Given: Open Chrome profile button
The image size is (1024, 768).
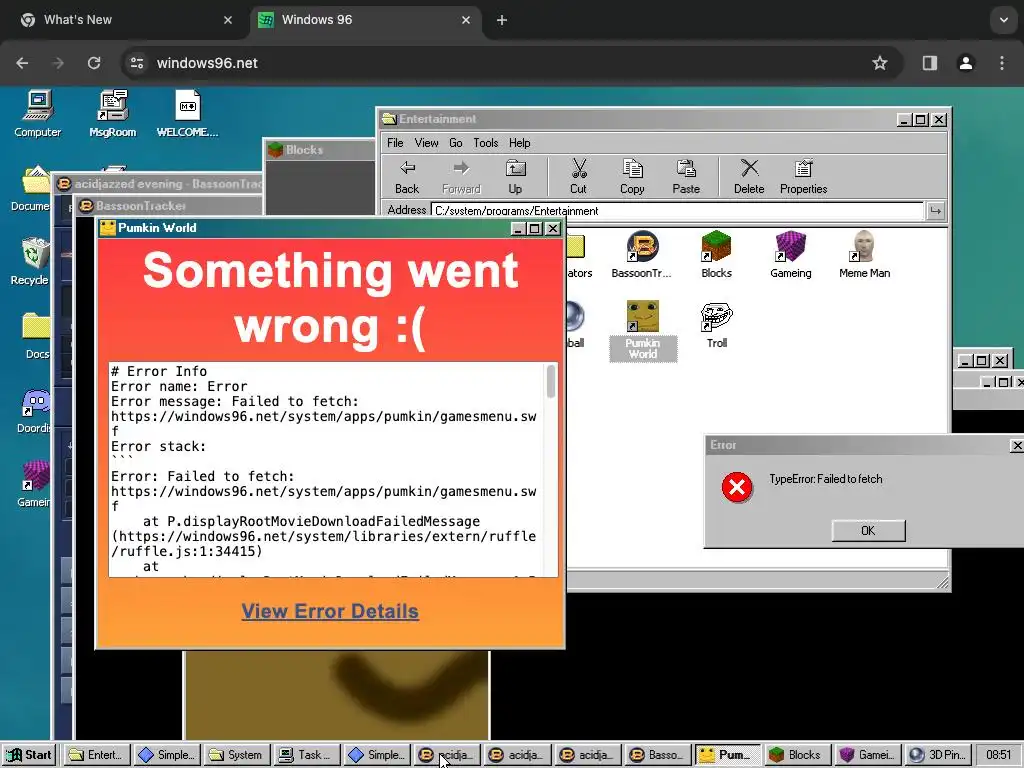Looking at the screenshot, I should pyautogui.click(x=965, y=63).
